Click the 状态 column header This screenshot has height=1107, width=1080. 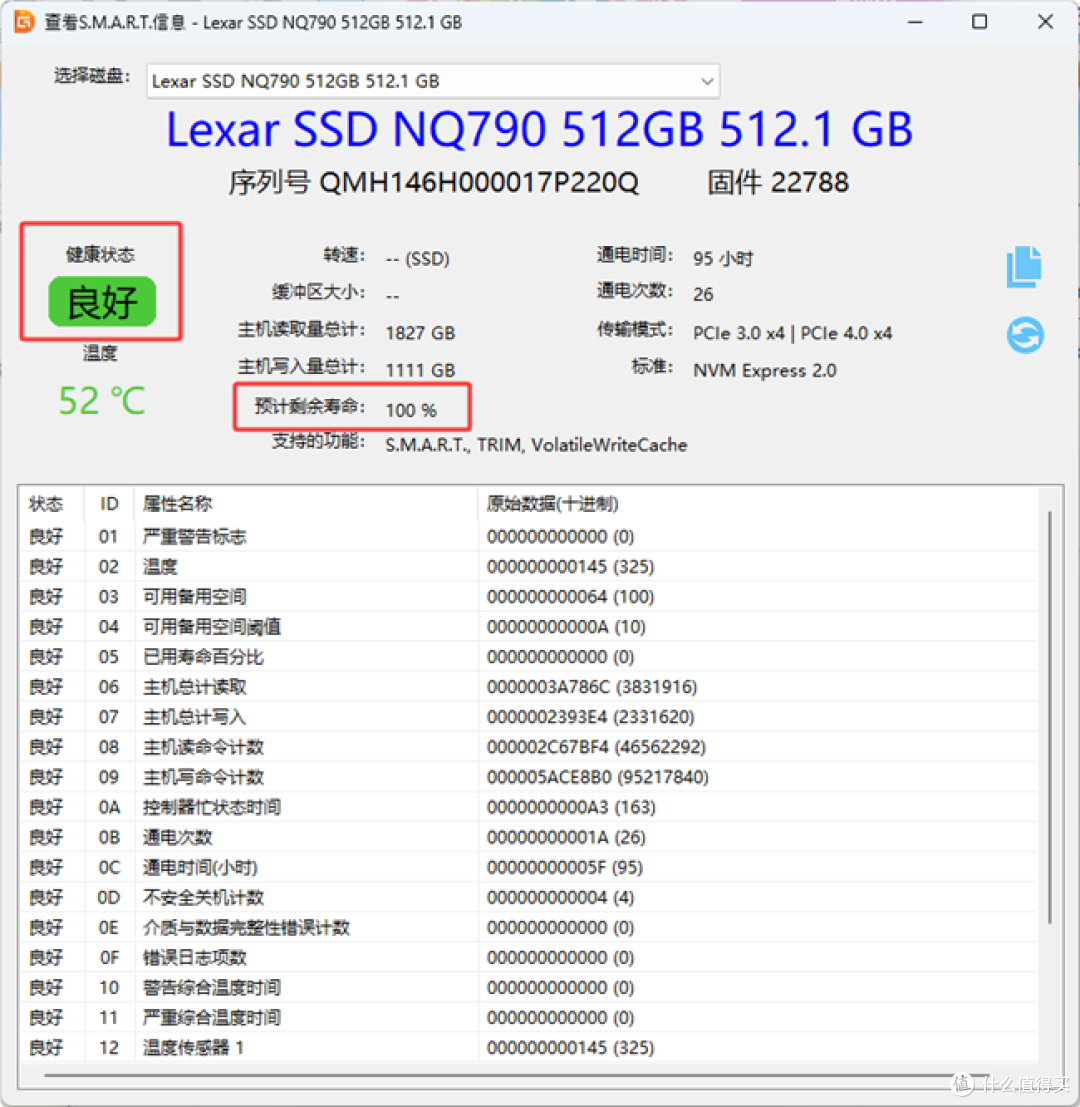pos(46,503)
